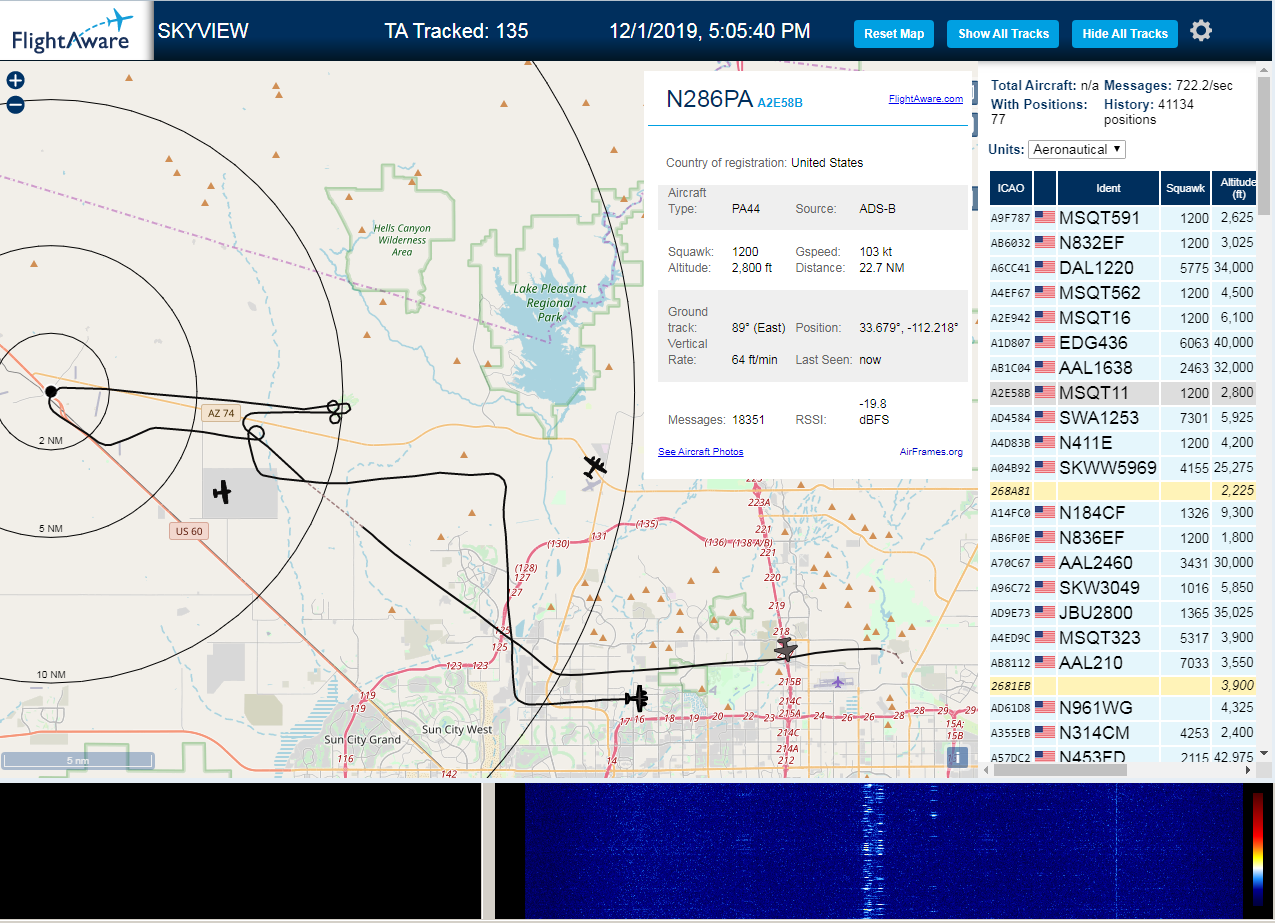Select the MSQT562 aircraft row
The image size is (1275, 923).
click(x=1123, y=292)
